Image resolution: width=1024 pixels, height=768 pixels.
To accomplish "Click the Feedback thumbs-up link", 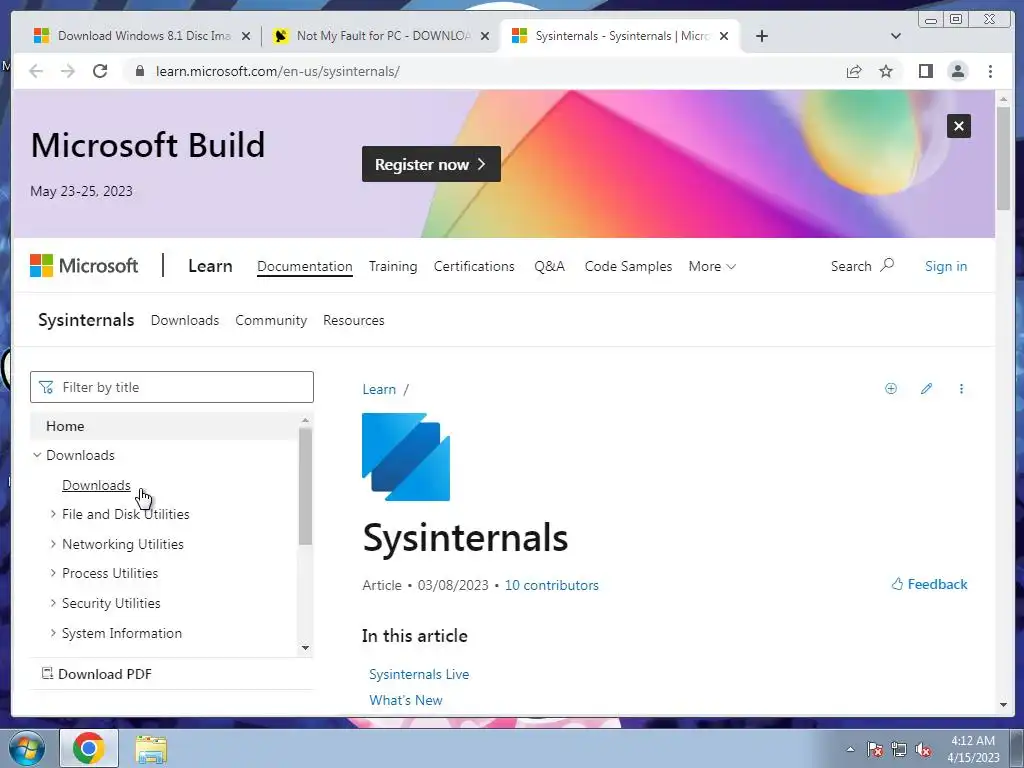I will (x=929, y=584).
